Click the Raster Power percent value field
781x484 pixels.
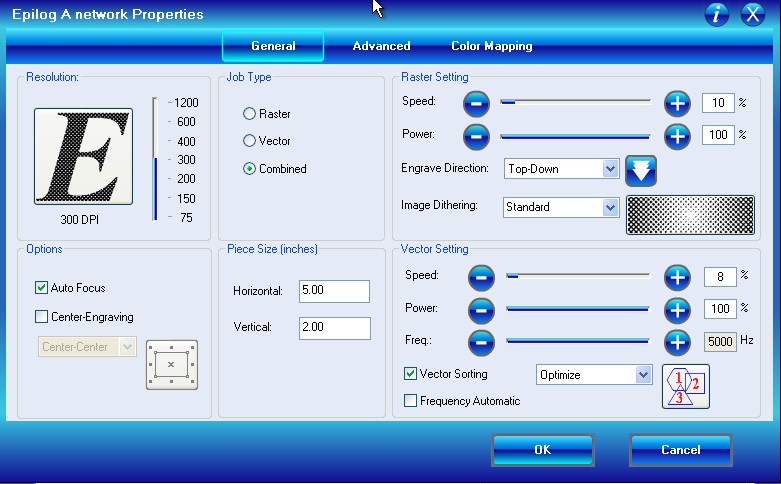(718, 135)
